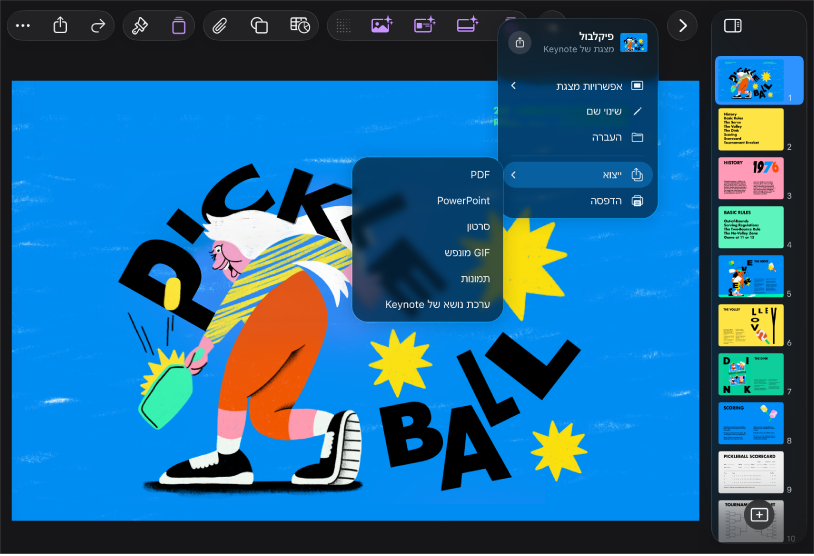The height and width of the screenshot is (556, 814).
Task: Select slide 8 Scoring thumbnail
Action: [751, 423]
